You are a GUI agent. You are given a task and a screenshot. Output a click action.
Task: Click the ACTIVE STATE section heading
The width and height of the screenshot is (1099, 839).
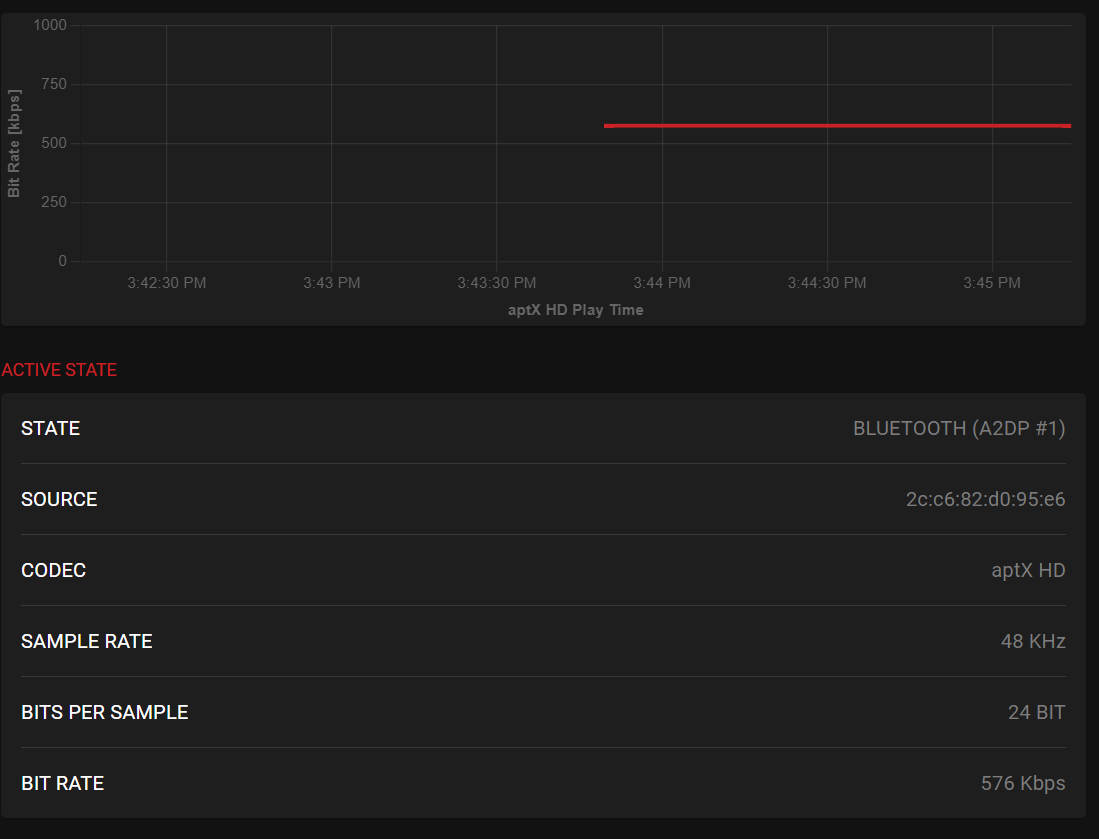pos(59,370)
